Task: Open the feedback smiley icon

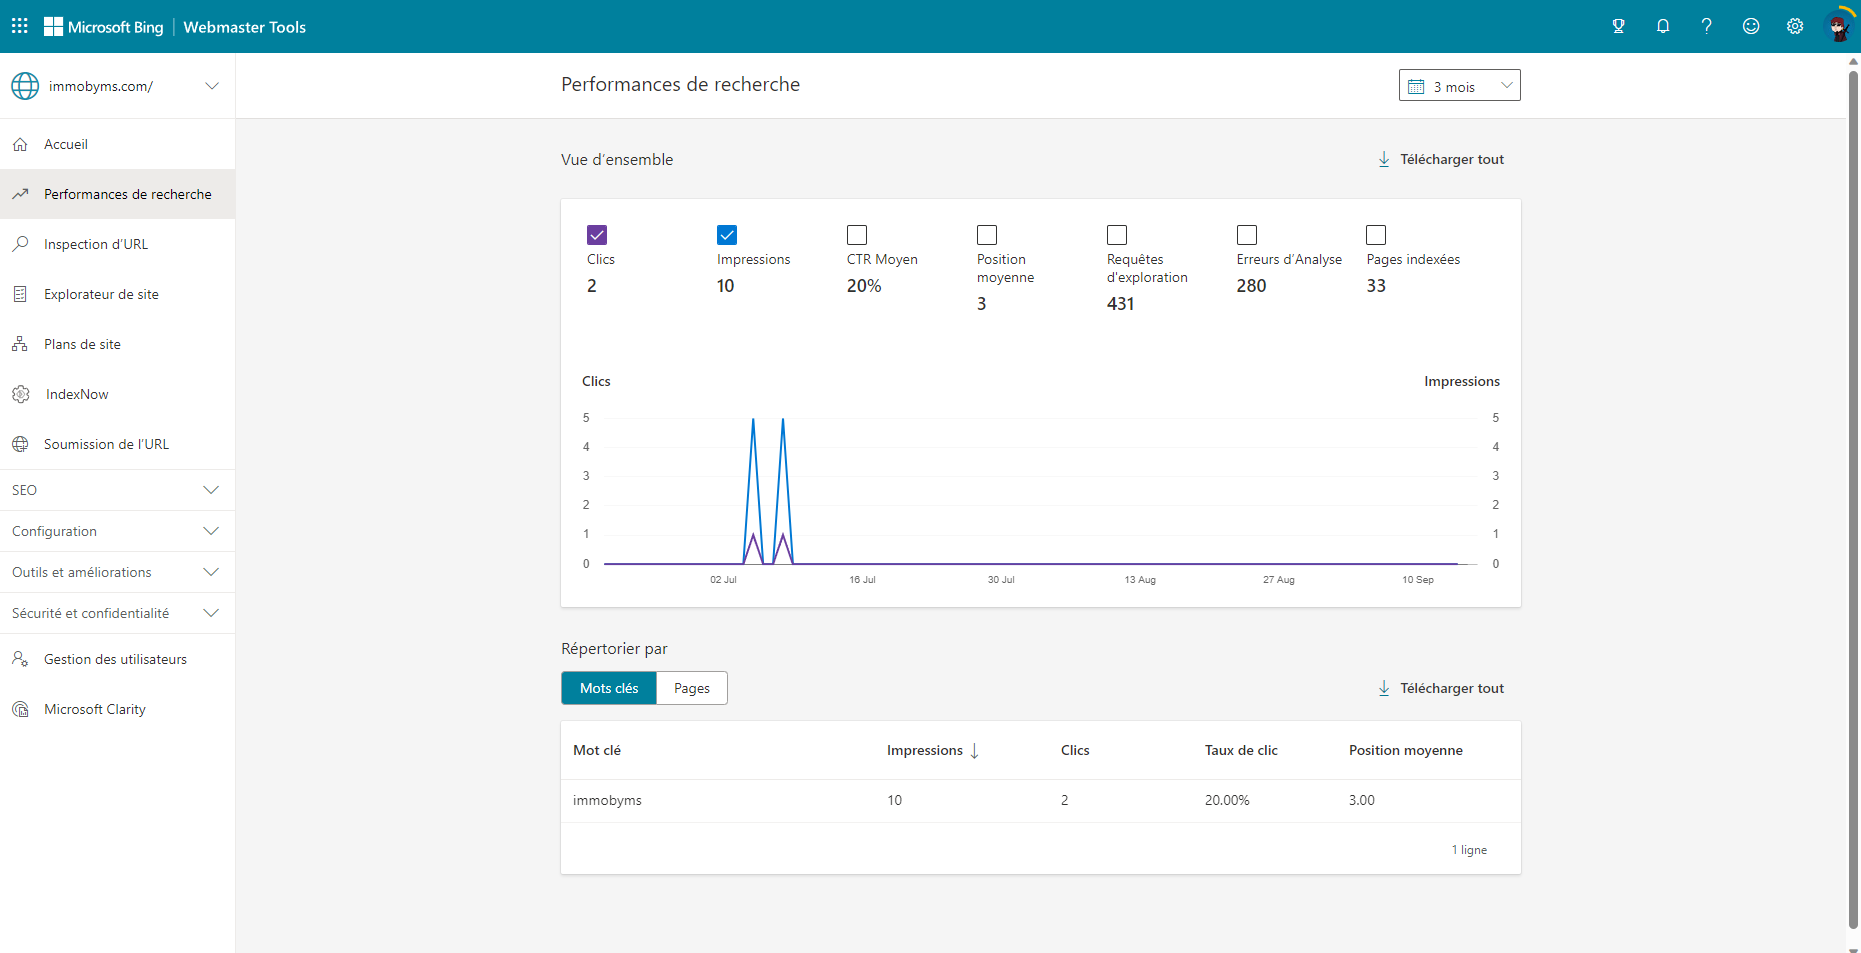Action: (1750, 26)
